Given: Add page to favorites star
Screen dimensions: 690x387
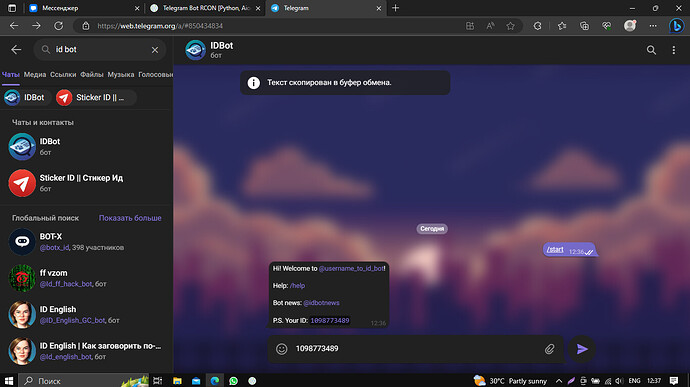Looking at the screenshot, I should coord(510,26).
